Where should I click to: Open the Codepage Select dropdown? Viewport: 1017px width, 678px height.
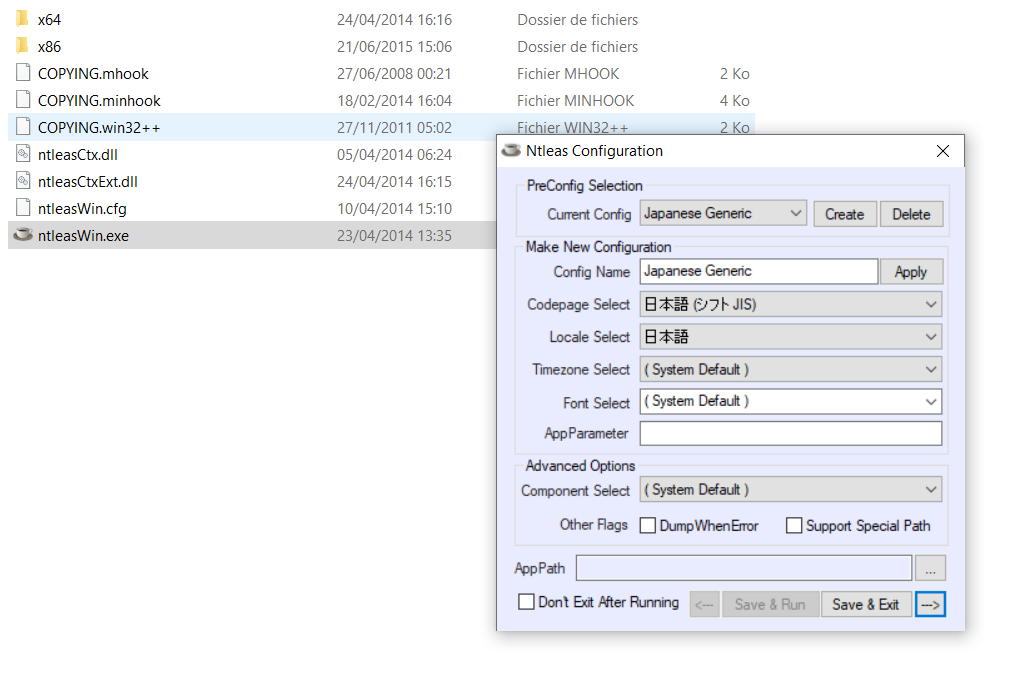pyautogui.click(x=791, y=304)
